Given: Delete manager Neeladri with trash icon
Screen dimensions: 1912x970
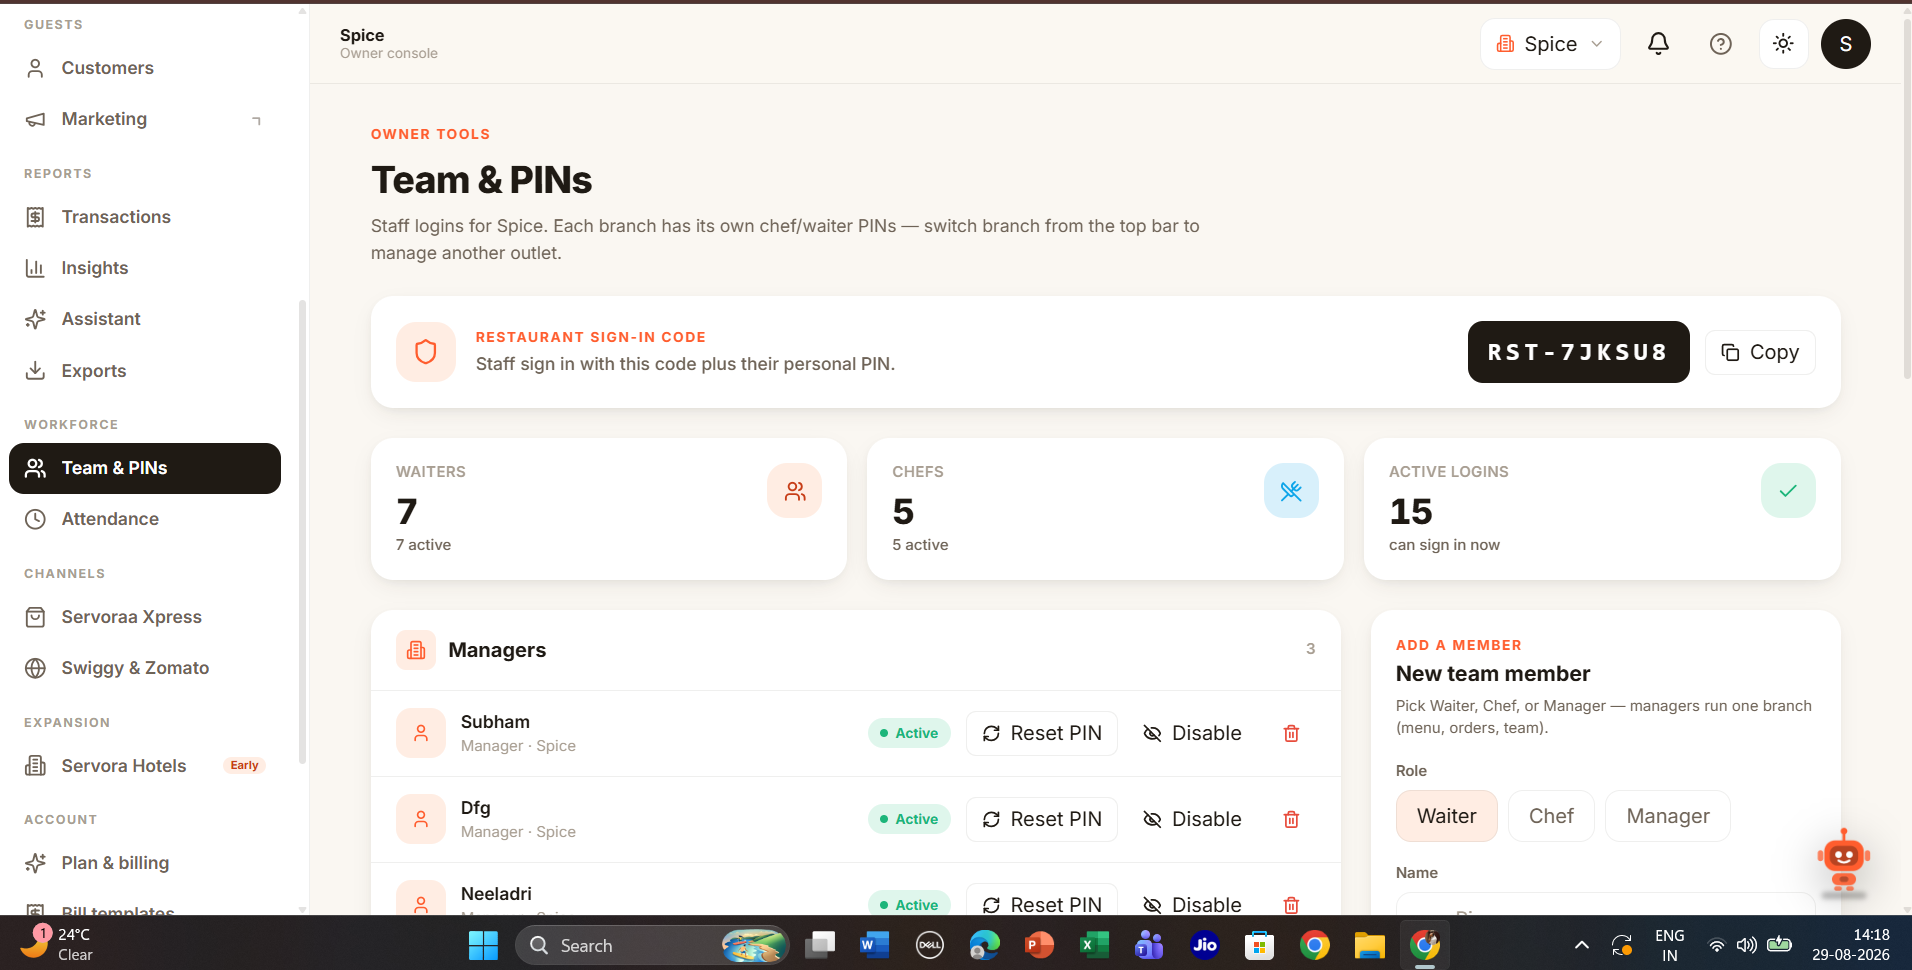Looking at the screenshot, I should tap(1291, 905).
